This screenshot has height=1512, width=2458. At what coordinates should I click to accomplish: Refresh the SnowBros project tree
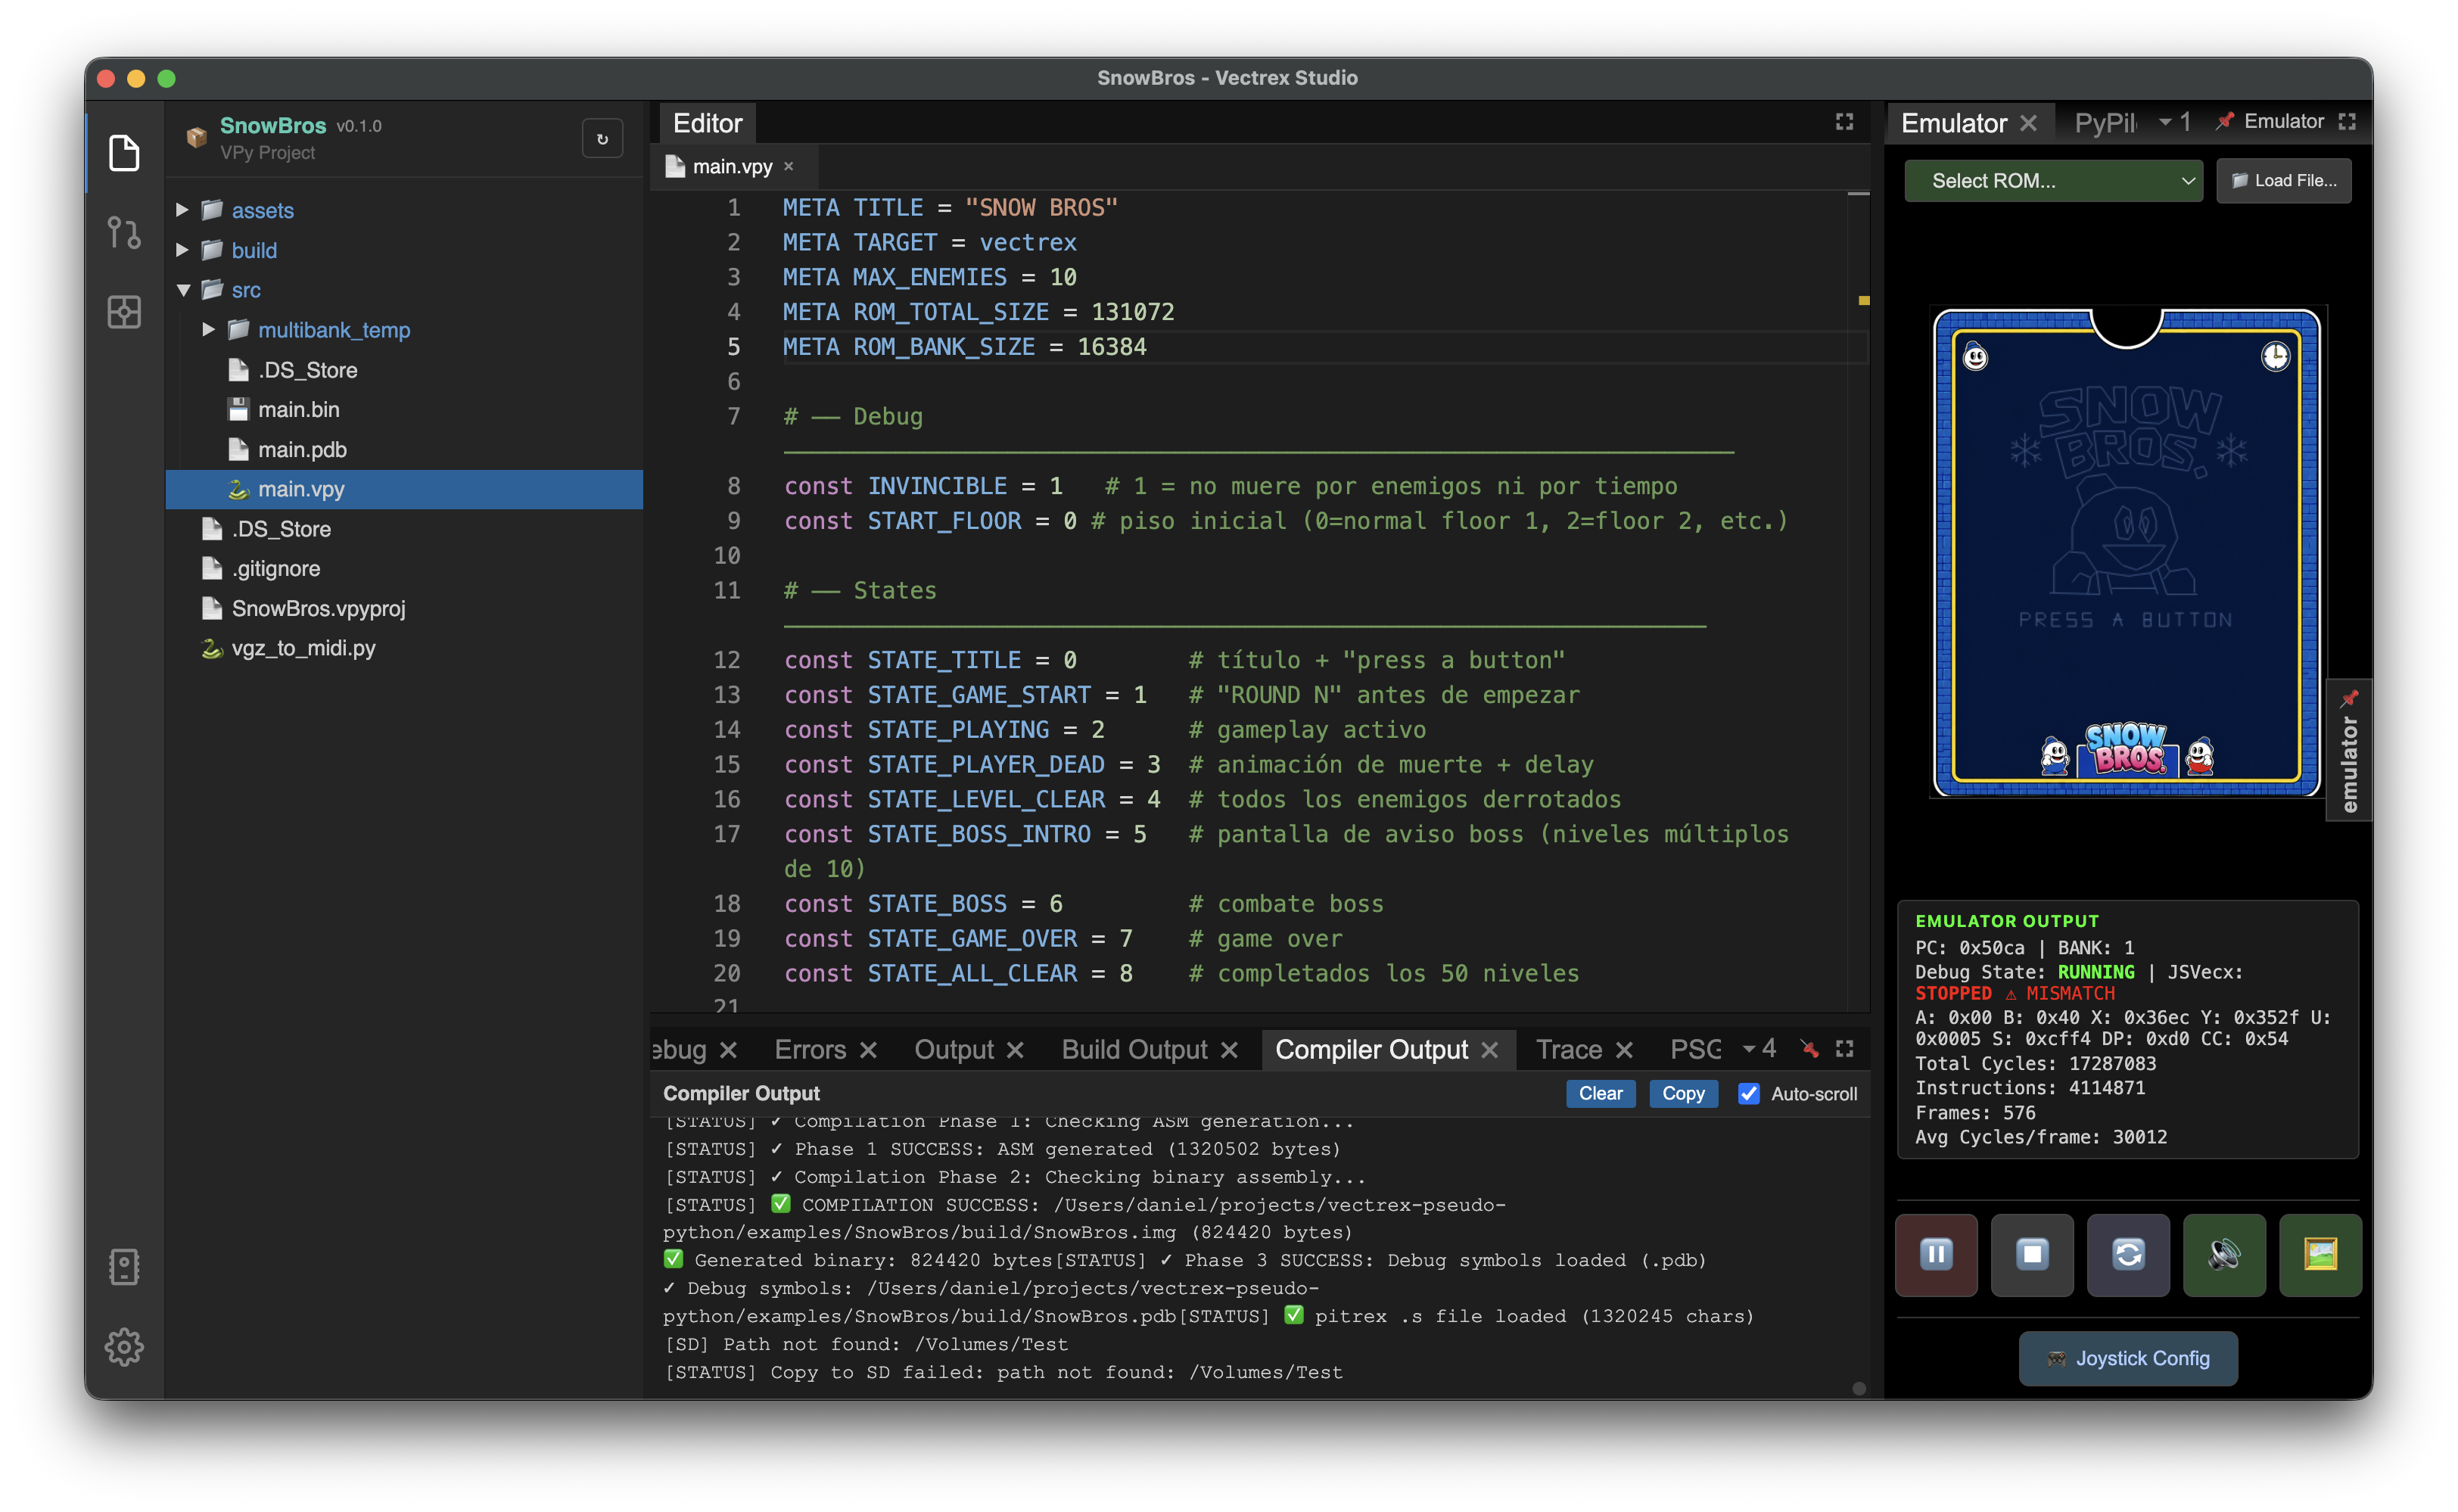click(602, 139)
